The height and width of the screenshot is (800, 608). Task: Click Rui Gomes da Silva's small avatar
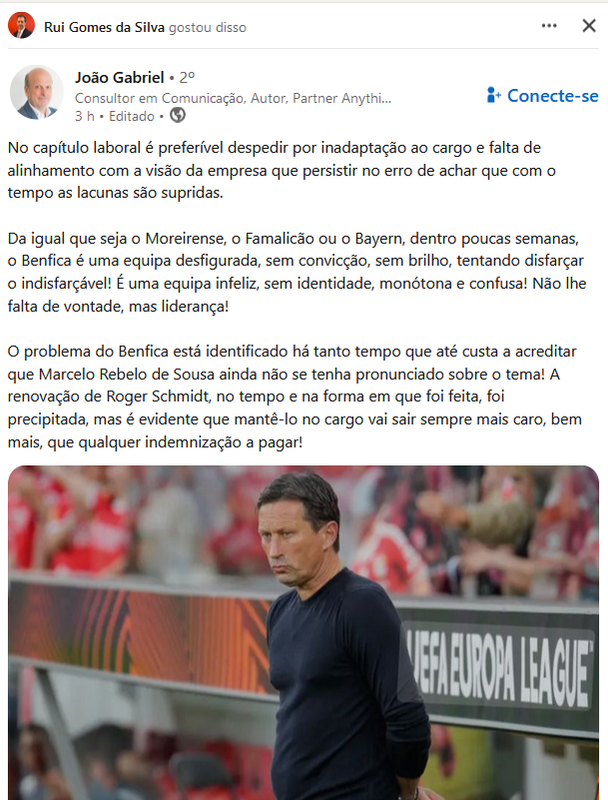21,26
